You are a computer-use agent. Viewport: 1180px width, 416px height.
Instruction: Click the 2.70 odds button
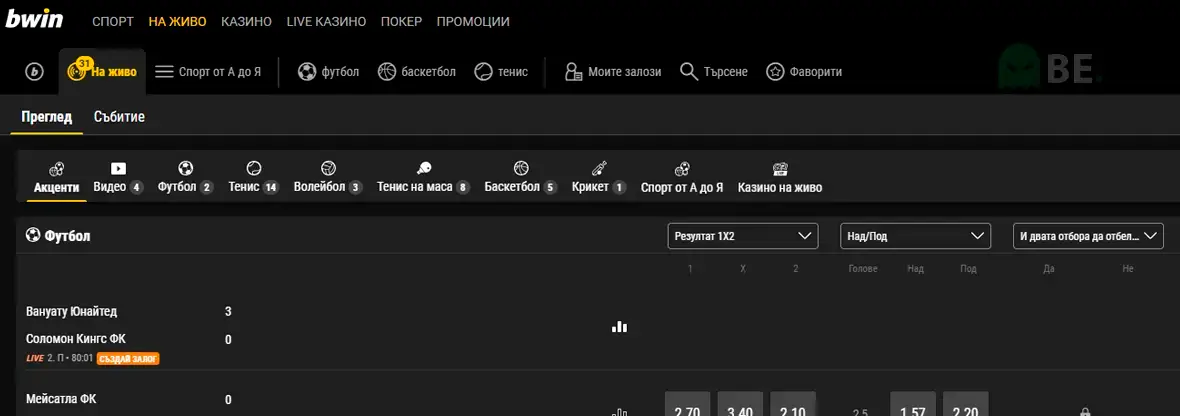688,406
